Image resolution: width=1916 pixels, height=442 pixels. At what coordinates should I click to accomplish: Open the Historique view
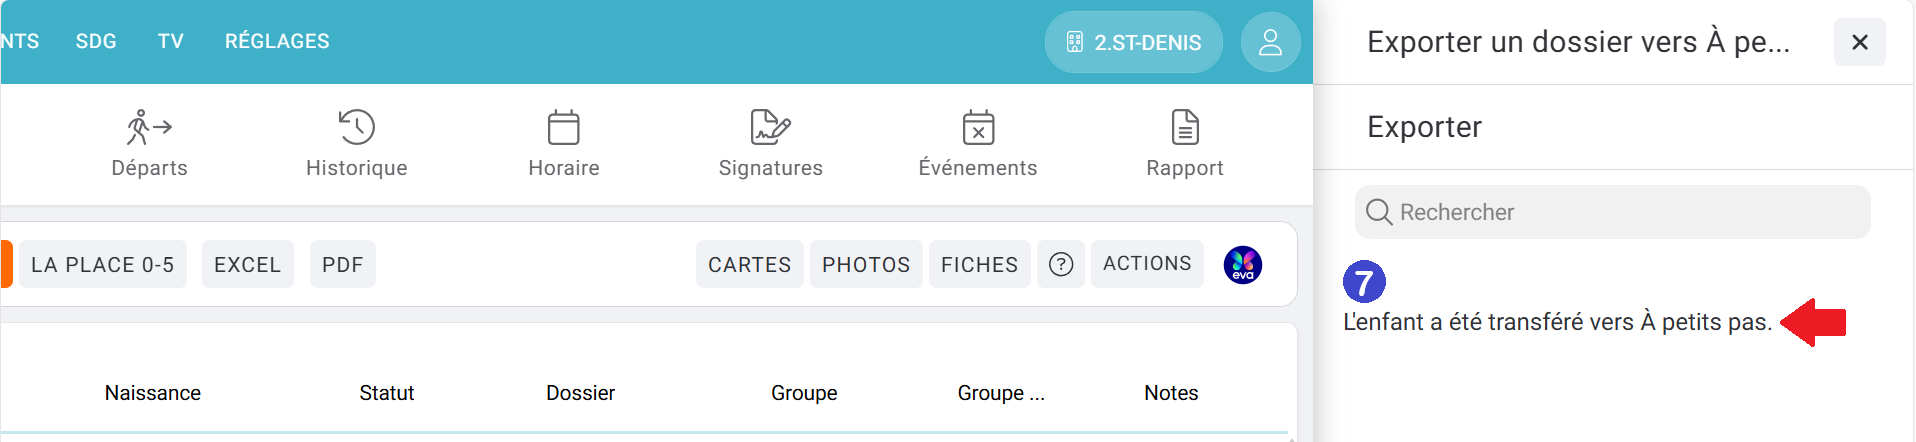[x=357, y=144]
